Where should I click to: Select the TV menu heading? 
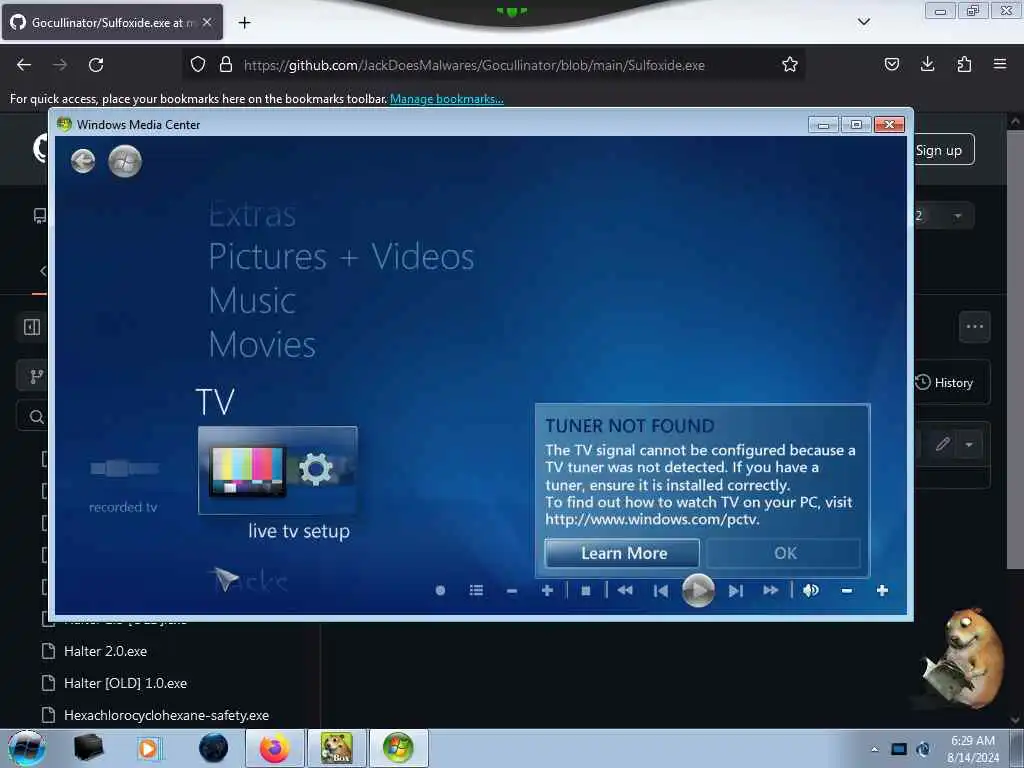coord(215,402)
